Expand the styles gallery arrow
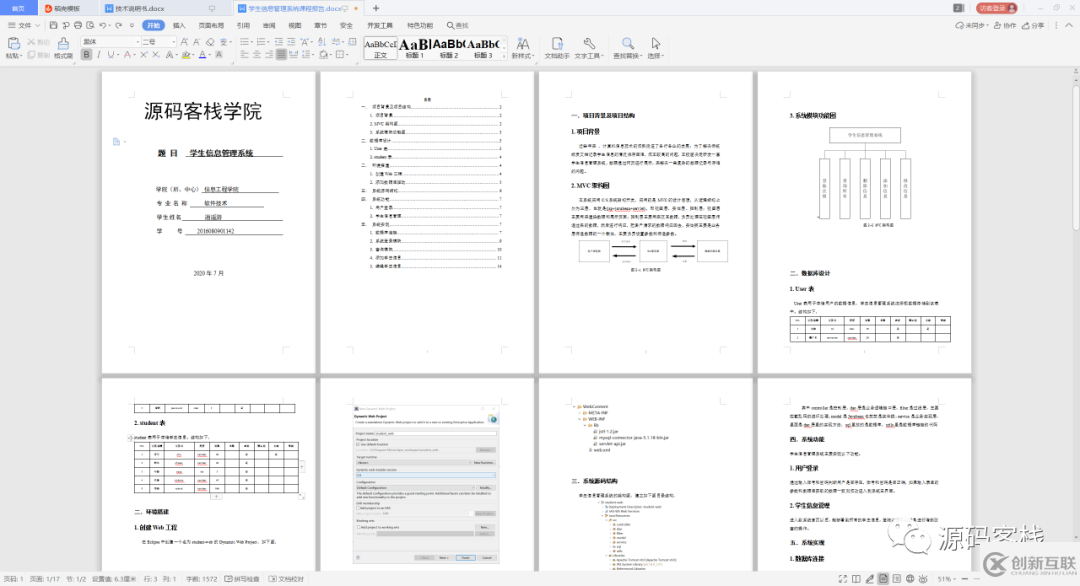The width and height of the screenshot is (1080, 586). tap(503, 55)
